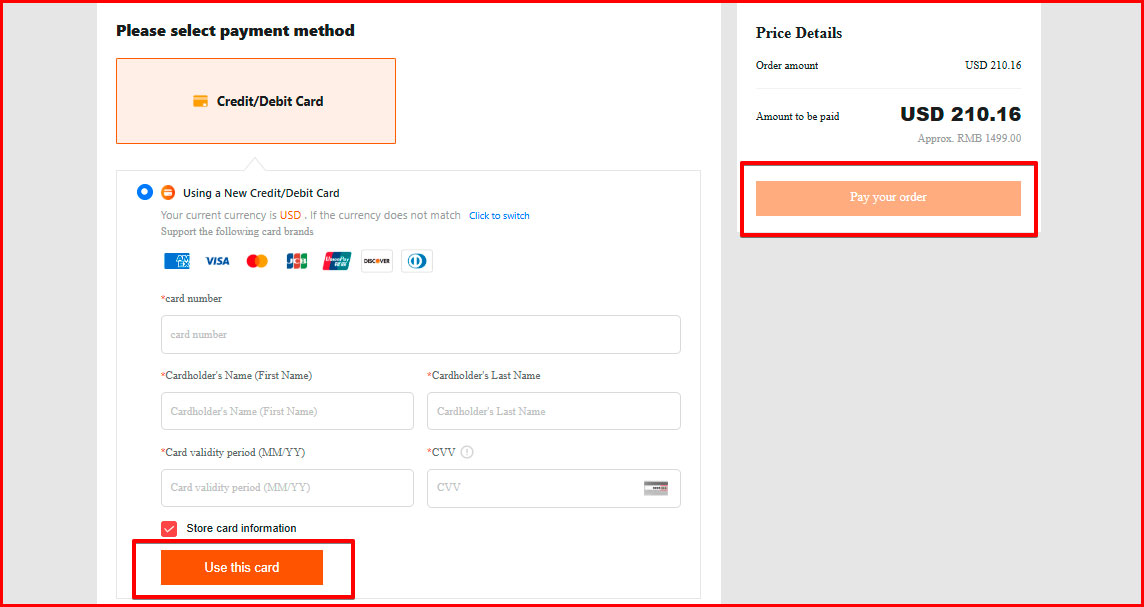The image size is (1144, 607).
Task: Click the Cardholder's First Name field
Action: point(287,411)
